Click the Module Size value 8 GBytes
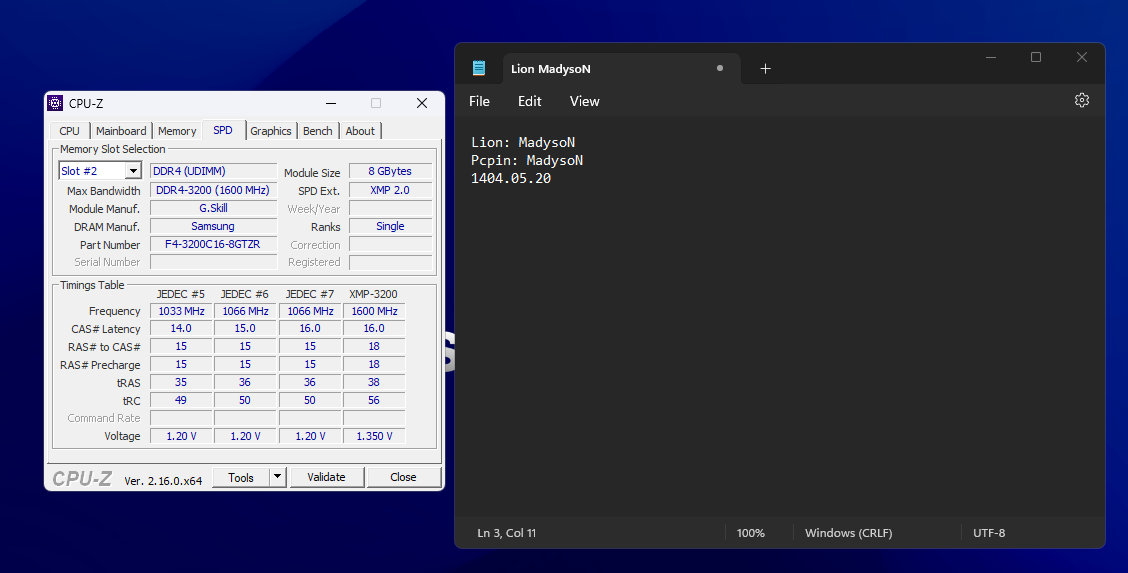 pyautogui.click(x=390, y=171)
